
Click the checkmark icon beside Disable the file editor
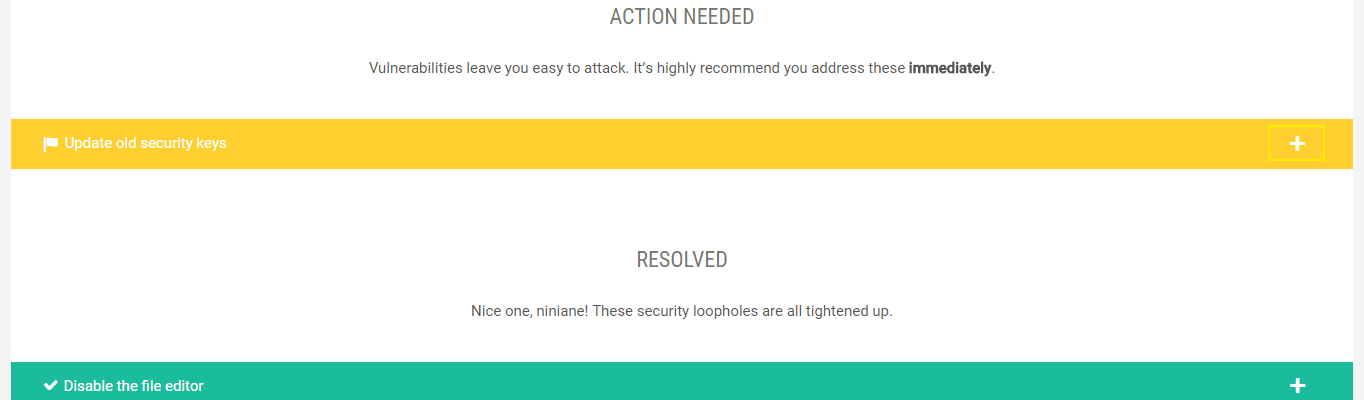[51, 386]
